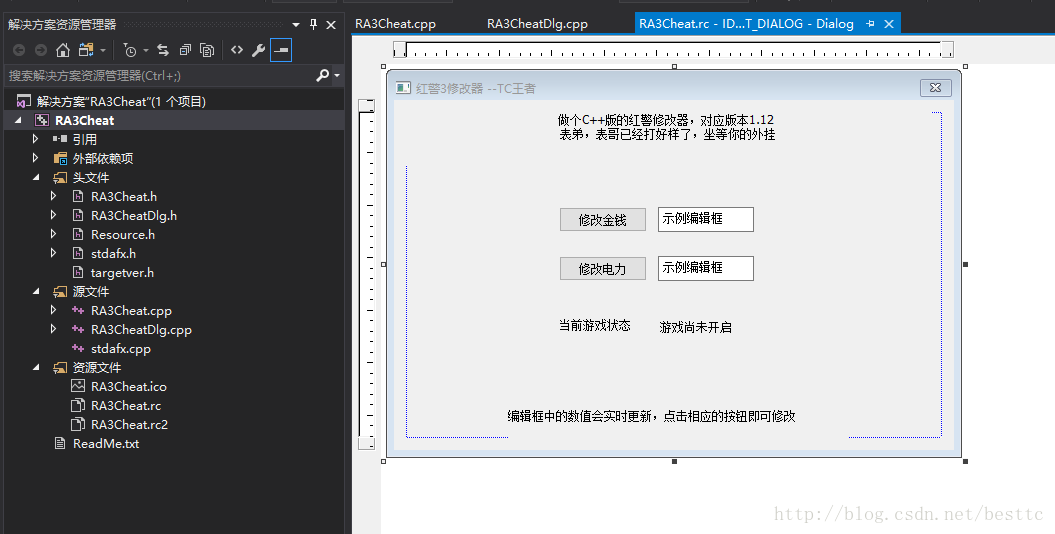Select the 修改金钱 button in dialog
The height and width of the screenshot is (534, 1055).
click(603, 219)
